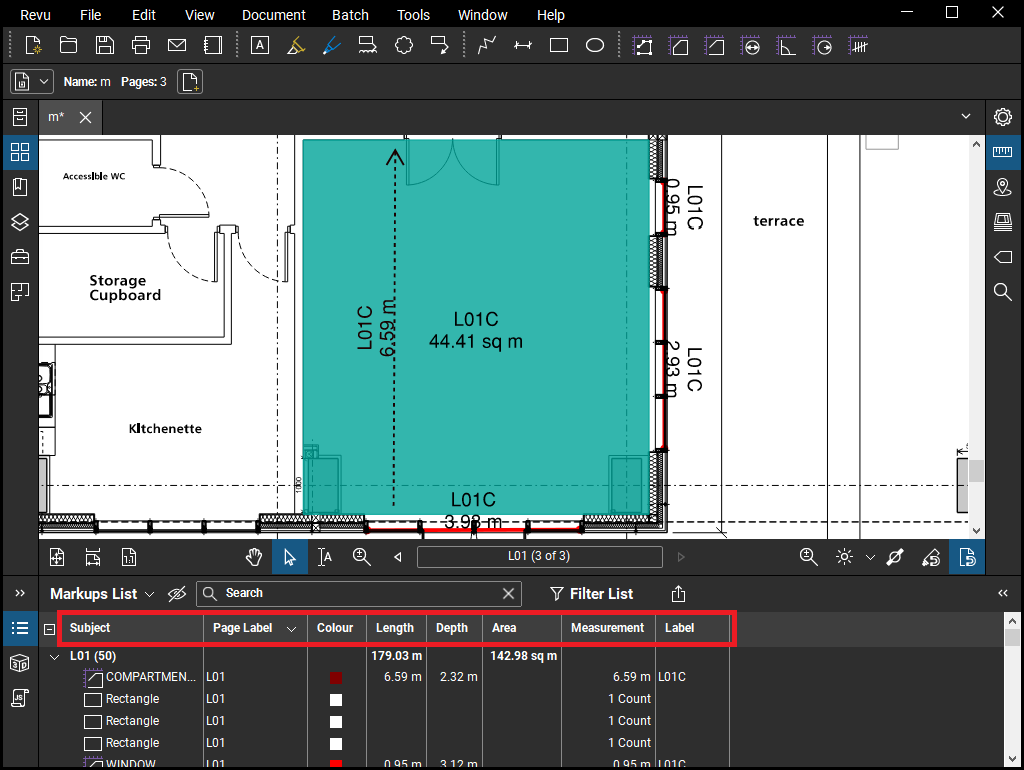This screenshot has width=1024, height=770.
Task: Toggle the Markups List view icon
Action: point(20,628)
